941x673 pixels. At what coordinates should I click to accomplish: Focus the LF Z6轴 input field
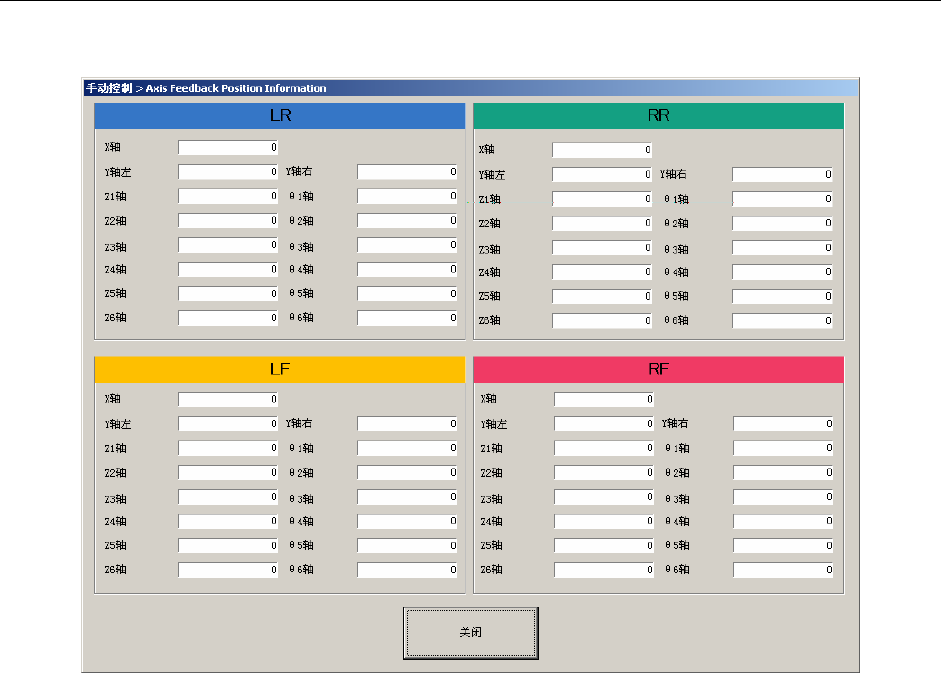click(x=228, y=570)
